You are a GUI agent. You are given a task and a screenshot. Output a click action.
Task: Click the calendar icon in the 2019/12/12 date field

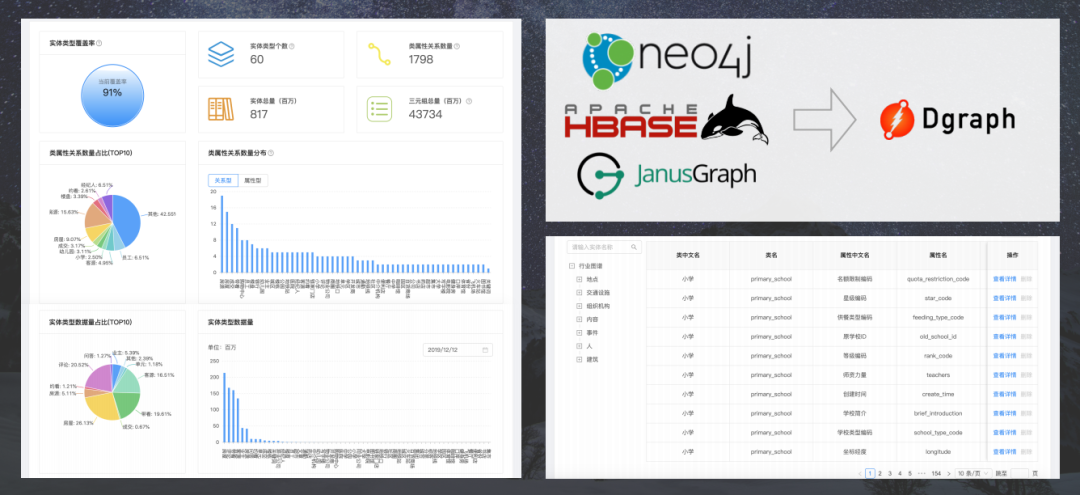[x=485, y=350]
